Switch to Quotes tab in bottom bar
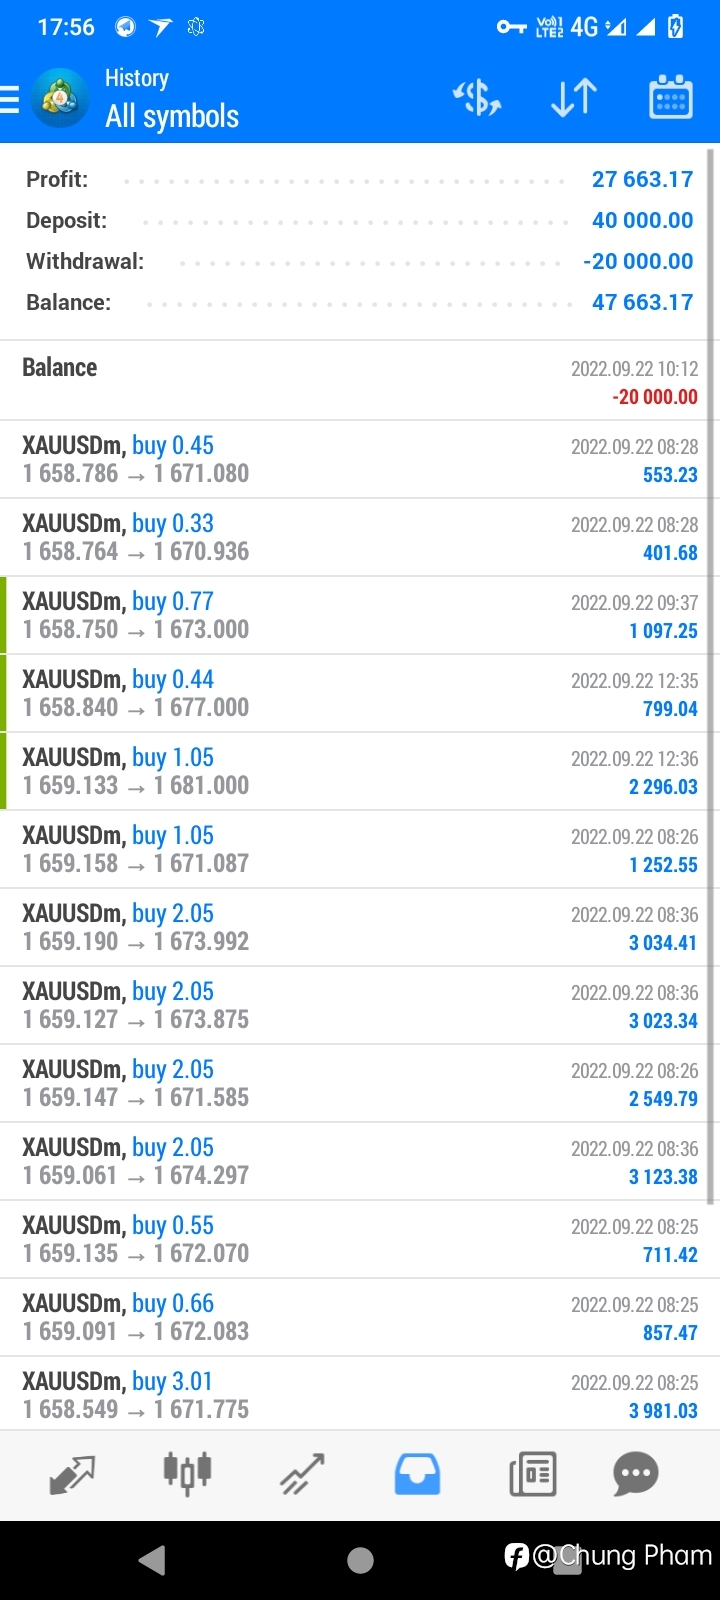Screen dimensions: 720x1600 [72, 1474]
